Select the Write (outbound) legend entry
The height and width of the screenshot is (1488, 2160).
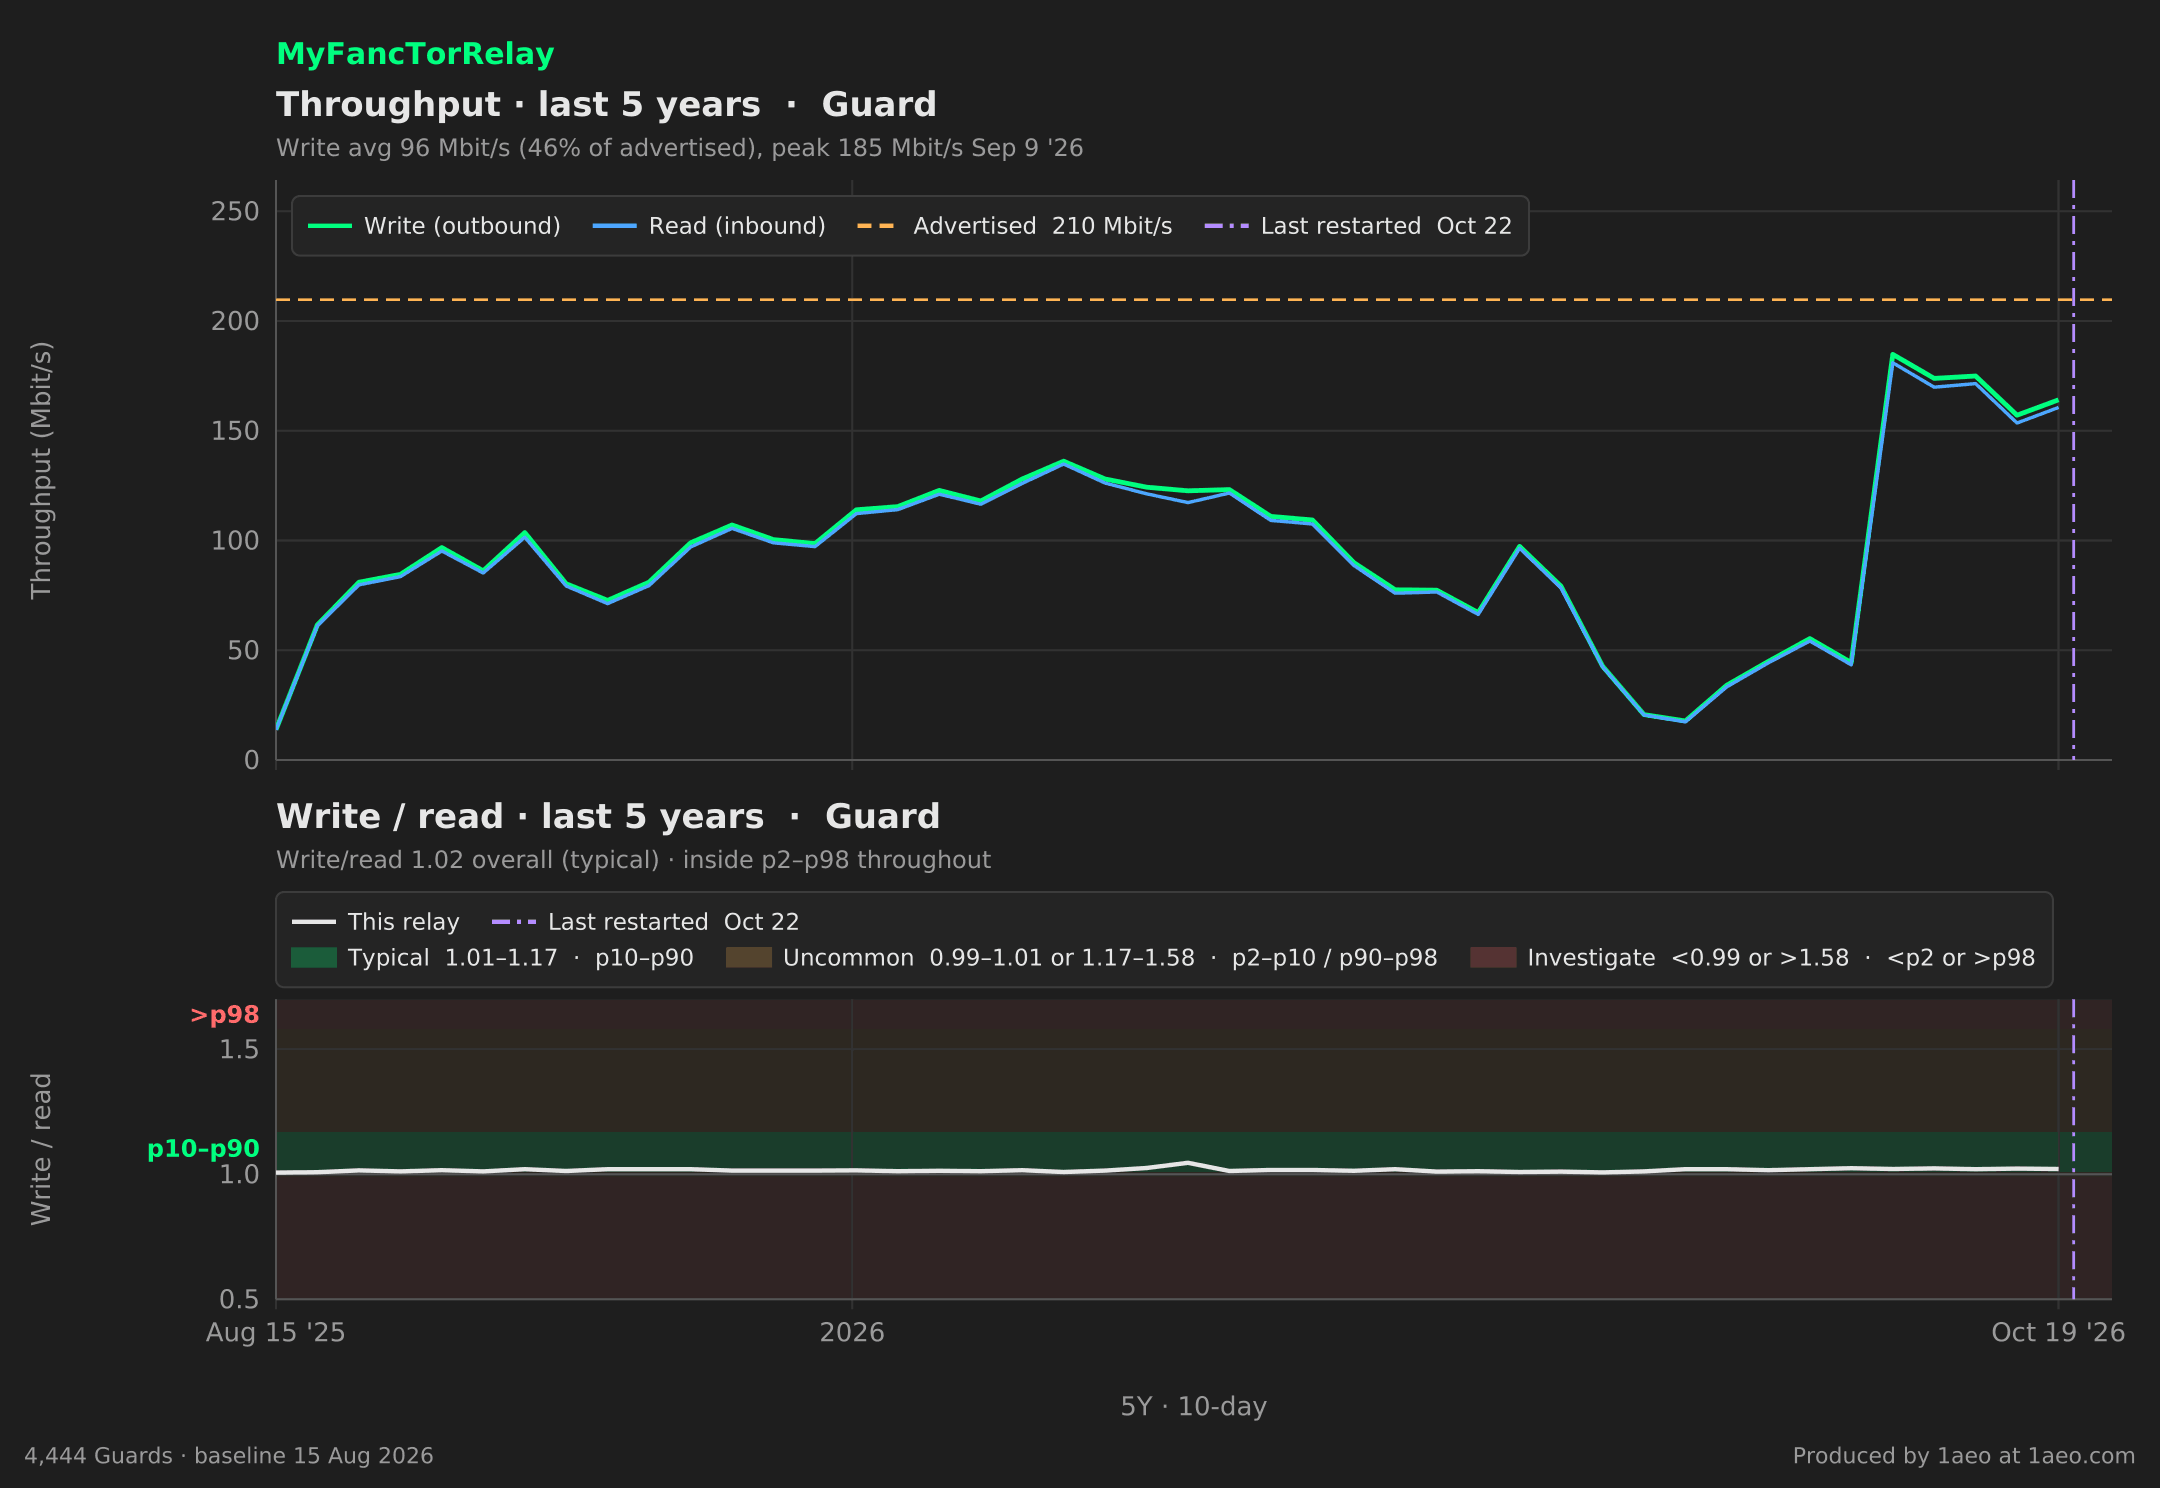434,226
